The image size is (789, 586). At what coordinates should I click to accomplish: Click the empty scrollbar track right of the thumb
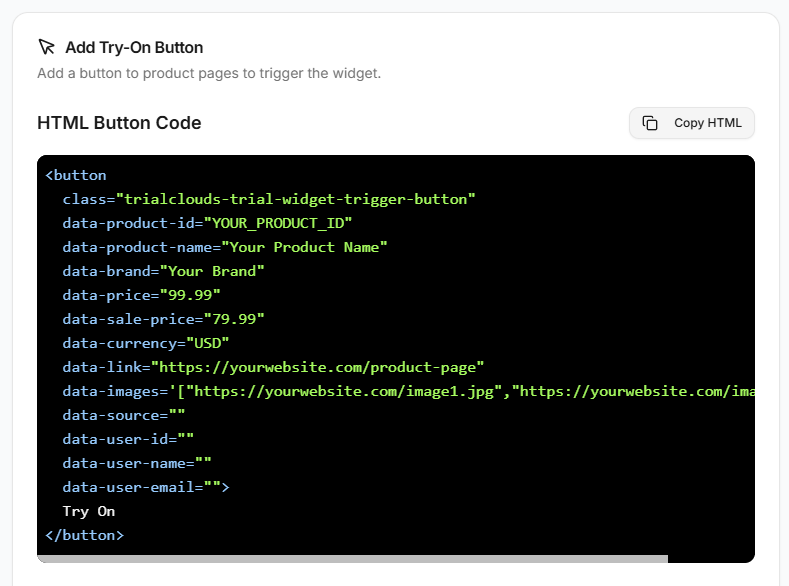point(708,559)
